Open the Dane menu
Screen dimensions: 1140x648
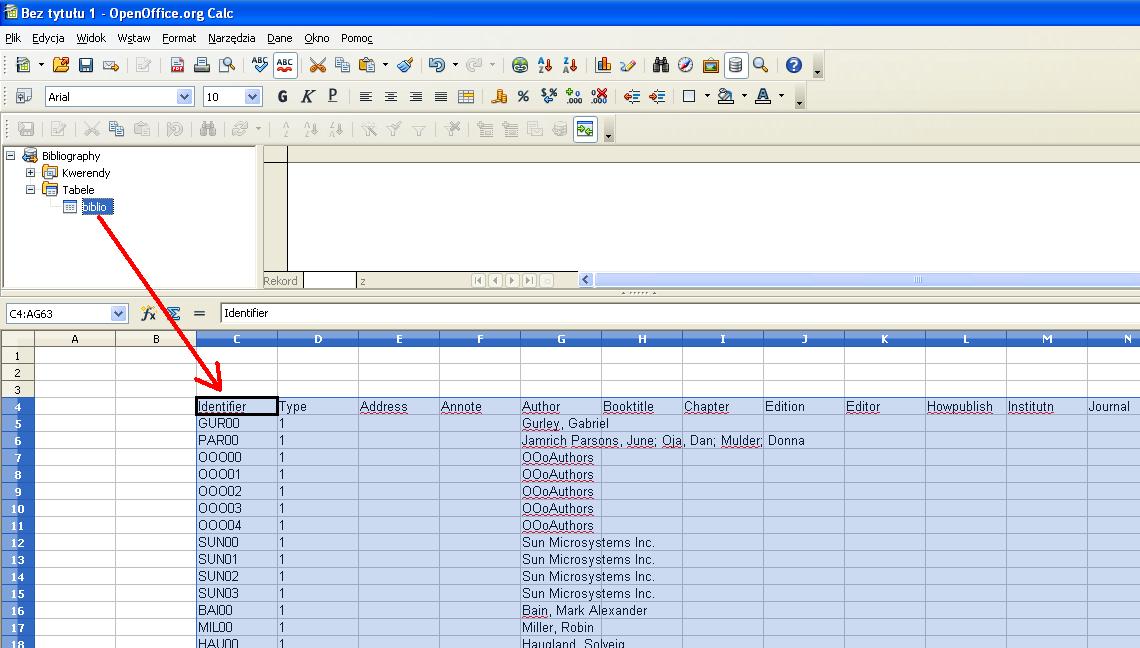tap(279, 39)
